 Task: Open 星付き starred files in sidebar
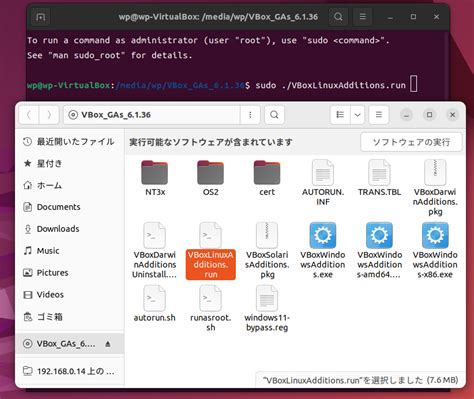tap(69, 163)
